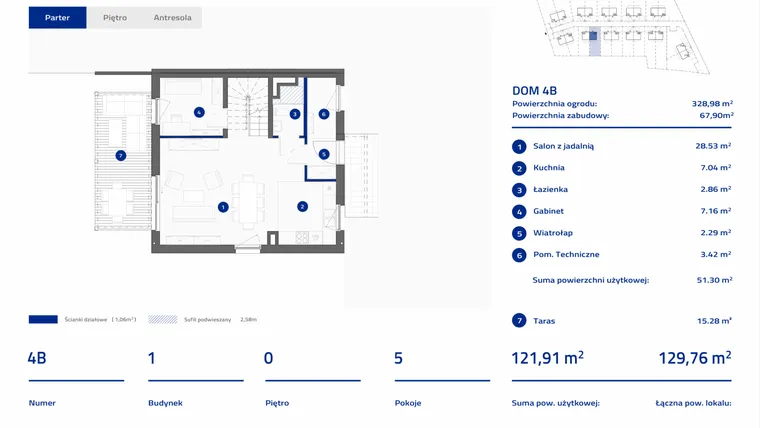
Task: Switch to the Parter floor tab
Action: 57,17
